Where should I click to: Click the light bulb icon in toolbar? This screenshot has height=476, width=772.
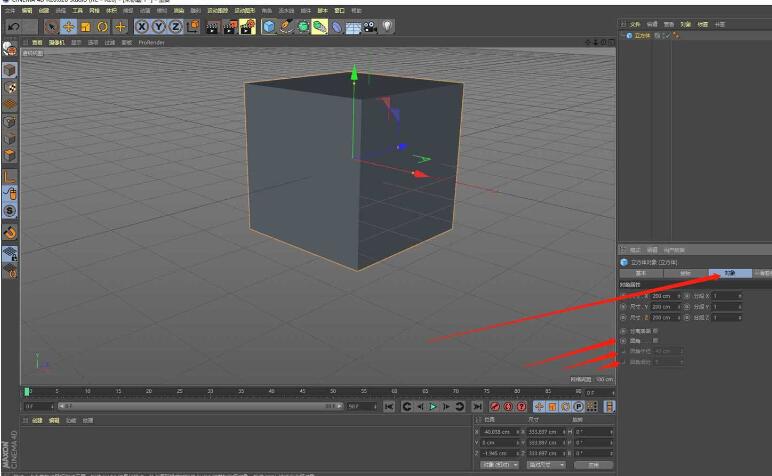[387, 27]
